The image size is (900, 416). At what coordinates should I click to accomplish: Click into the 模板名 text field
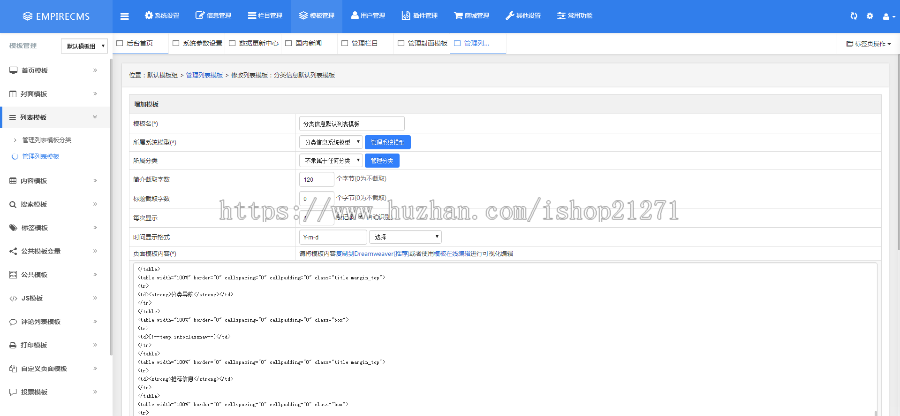pos(352,123)
